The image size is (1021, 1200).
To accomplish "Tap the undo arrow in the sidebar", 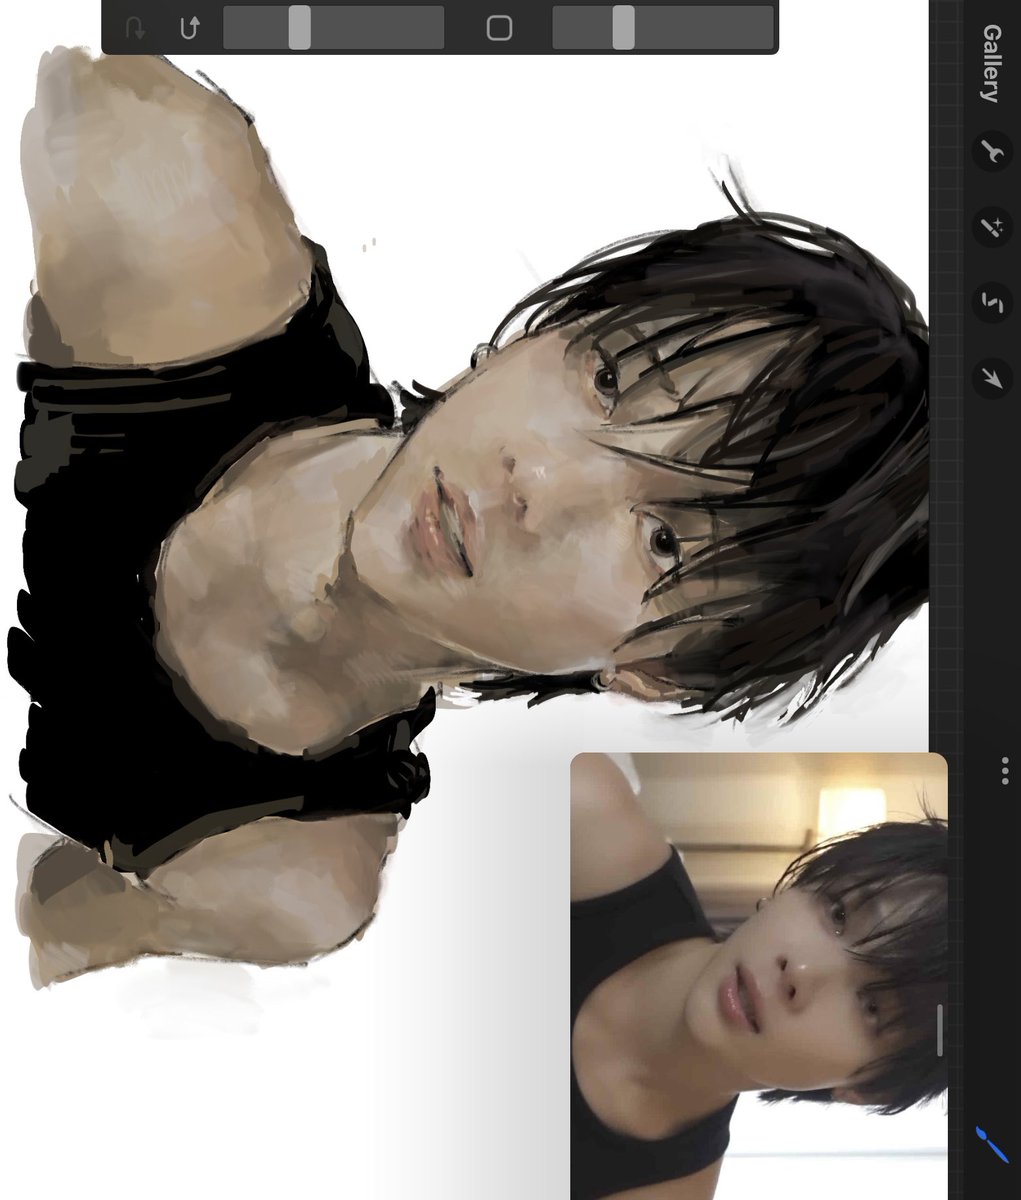I will pyautogui.click(x=190, y=28).
